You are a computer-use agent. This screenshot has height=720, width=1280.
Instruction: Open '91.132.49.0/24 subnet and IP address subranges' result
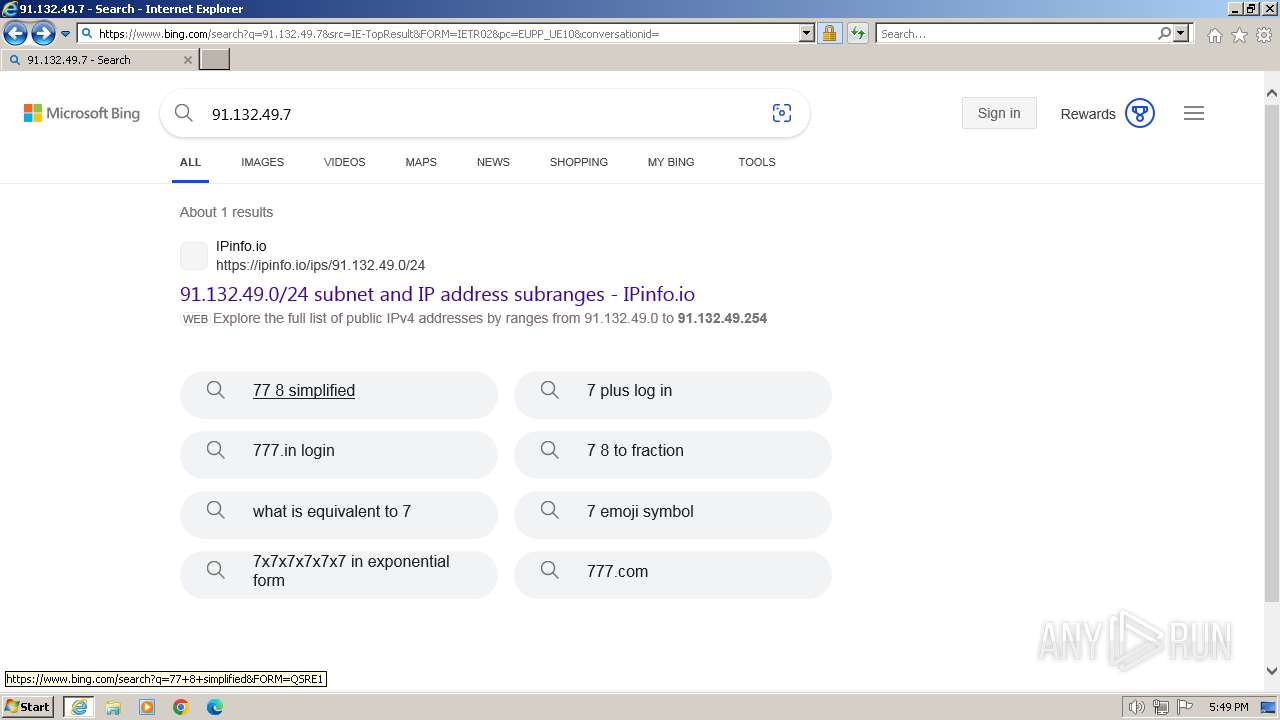coord(437,294)
